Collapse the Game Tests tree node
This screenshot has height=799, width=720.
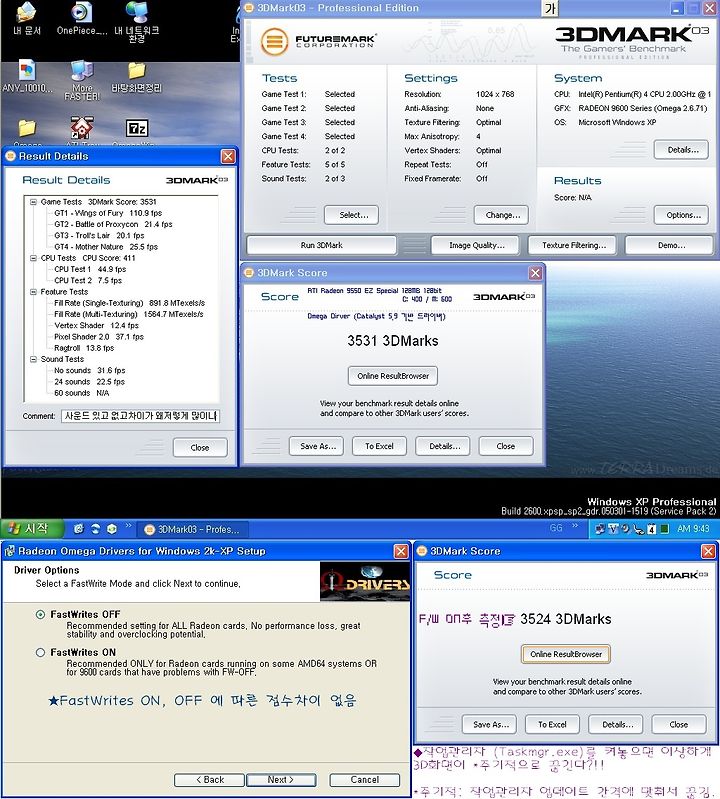(x=33, y=202)
